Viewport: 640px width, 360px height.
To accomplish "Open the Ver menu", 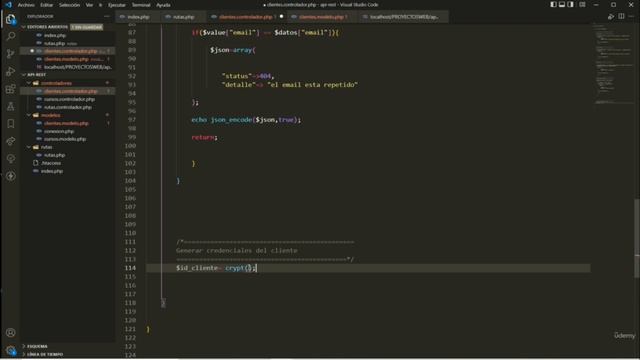I will [89, 5].
